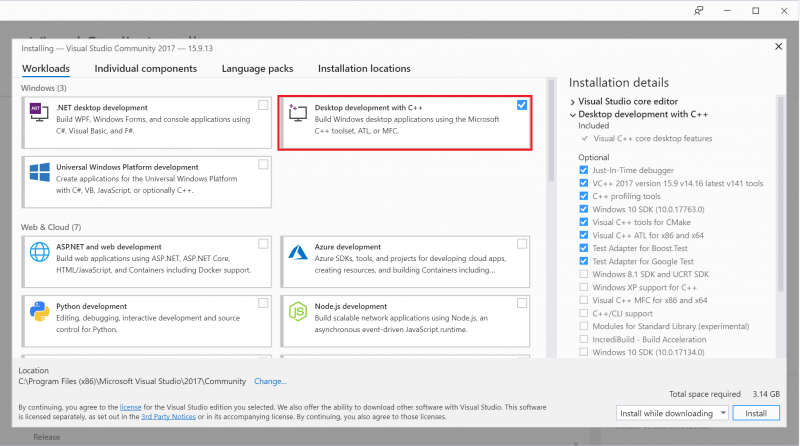
Task: Check the Azure development workload
Action: [522, 244]
